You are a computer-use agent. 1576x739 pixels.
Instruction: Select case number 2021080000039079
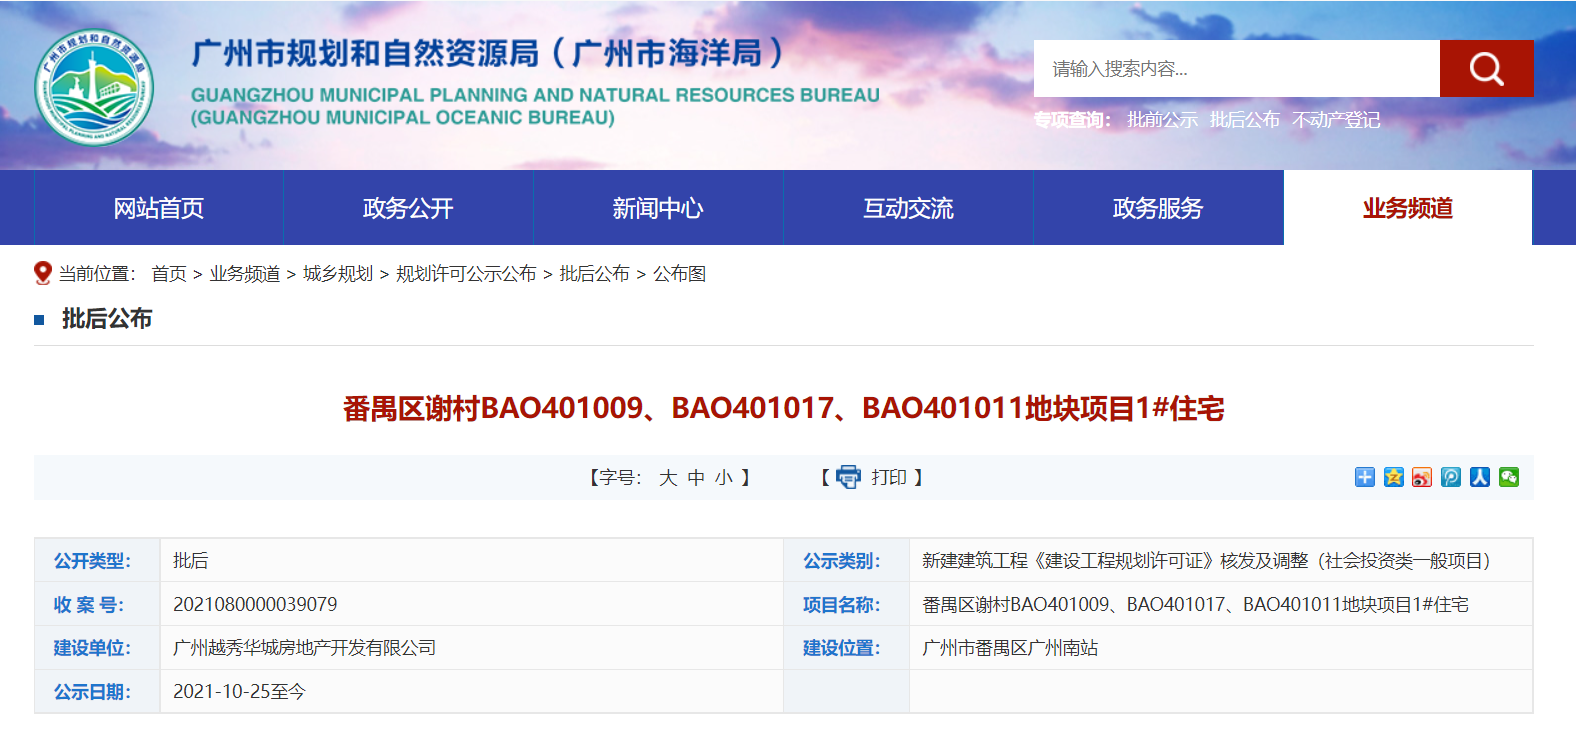(255, 604)
